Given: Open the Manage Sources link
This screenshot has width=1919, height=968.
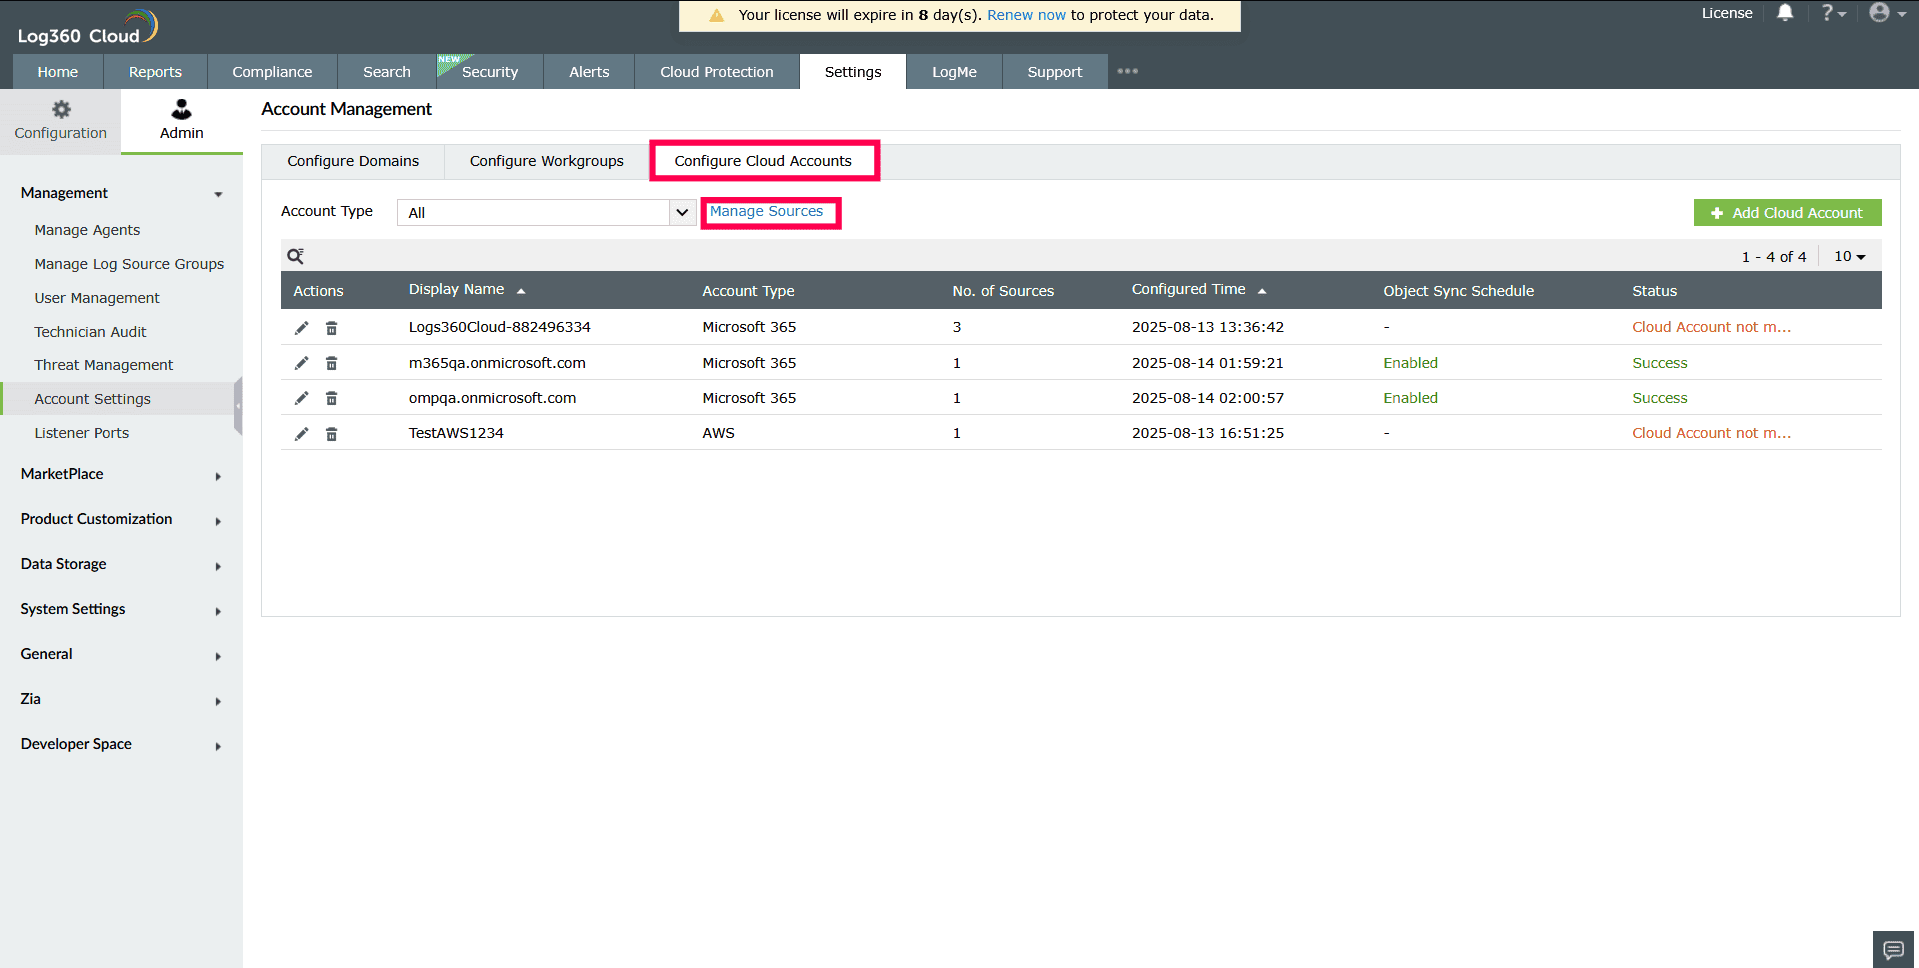Looking at the screenshot, I should (766, 211).
